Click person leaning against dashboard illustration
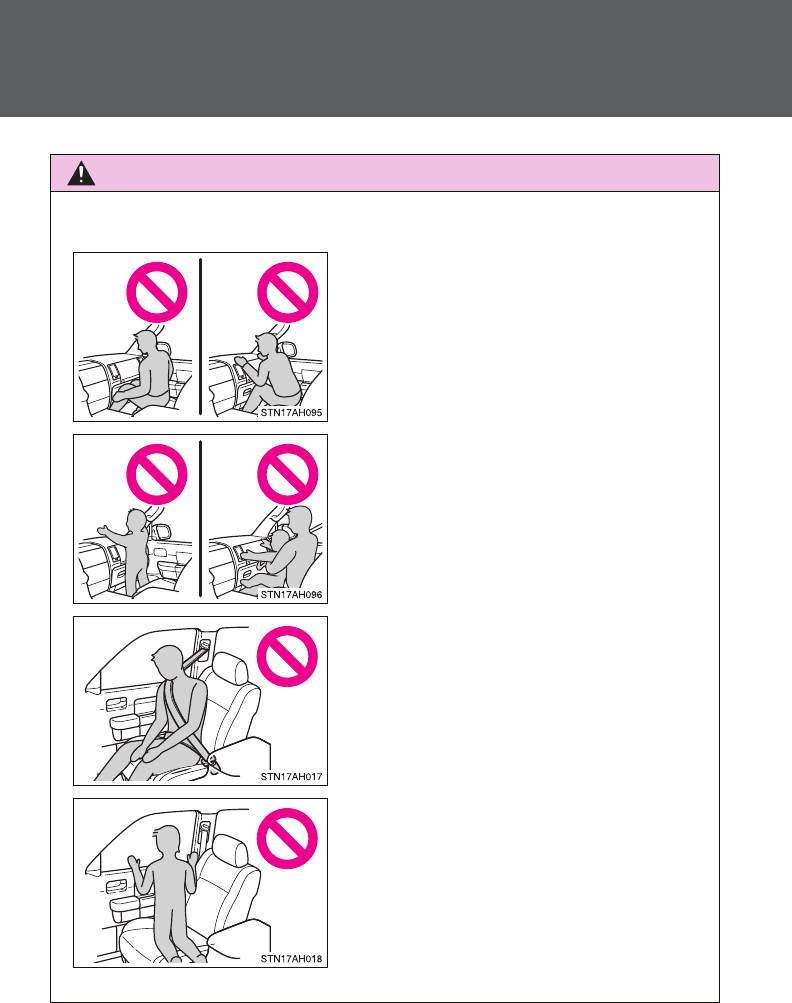Image resolution: width=792 pixels, height=1003 pixels. pos(269,372)
